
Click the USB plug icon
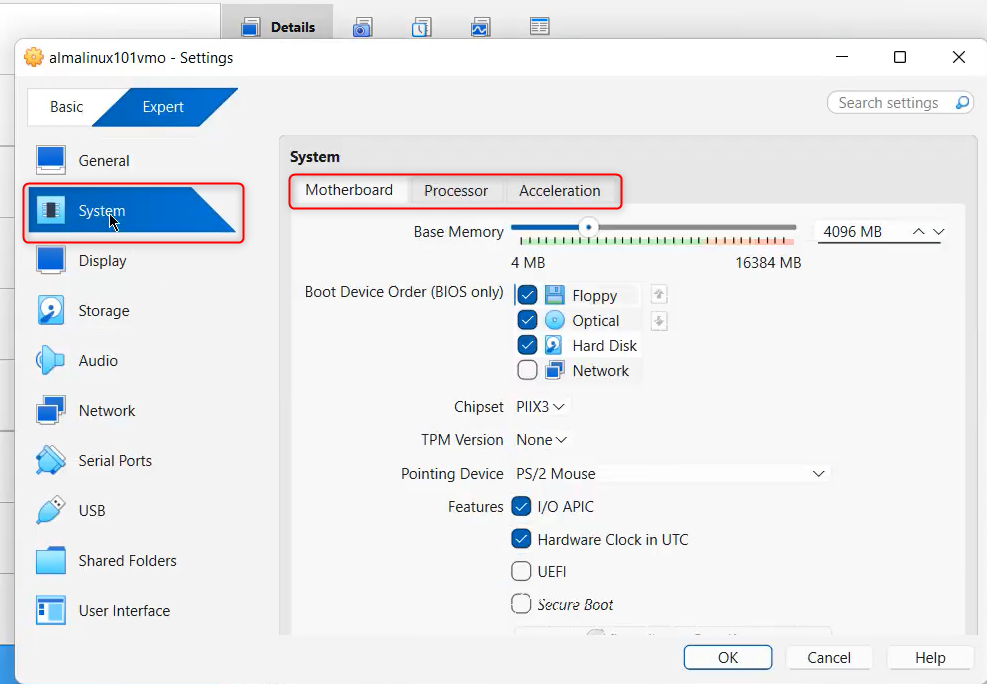point(51,510)
